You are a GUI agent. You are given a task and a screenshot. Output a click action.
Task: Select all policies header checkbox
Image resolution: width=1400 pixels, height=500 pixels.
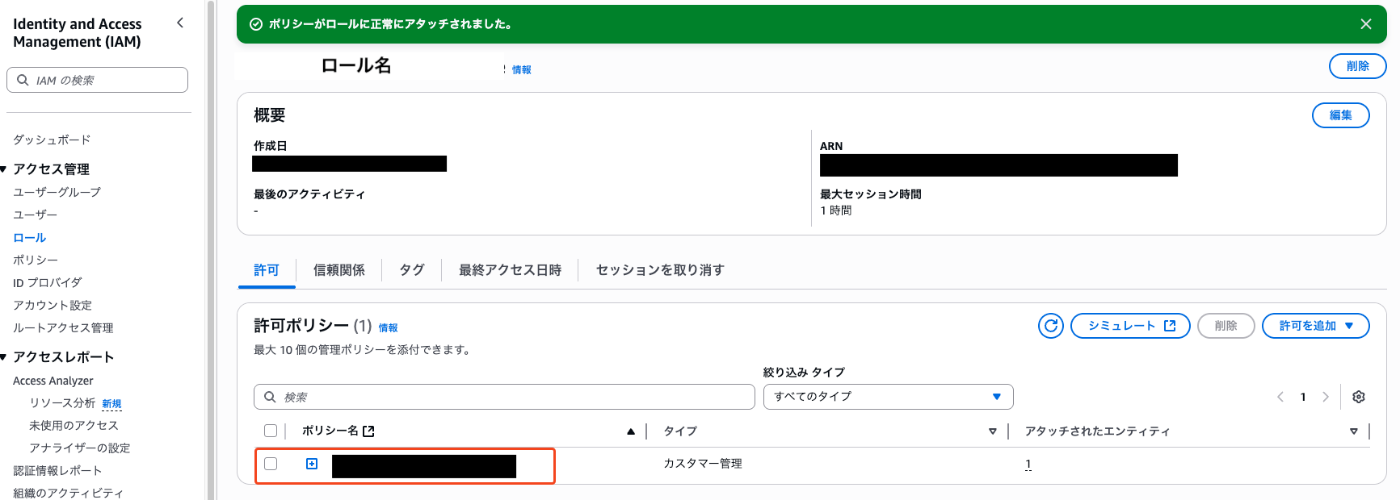tap(270, 431)
